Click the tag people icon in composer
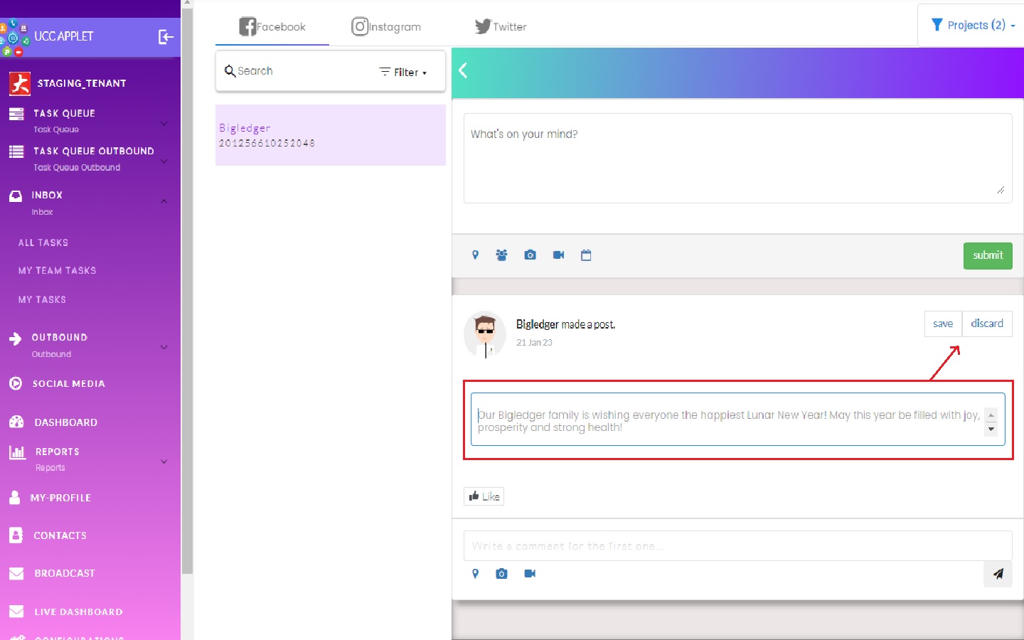Screen dimensions: 1024x640 502,255
